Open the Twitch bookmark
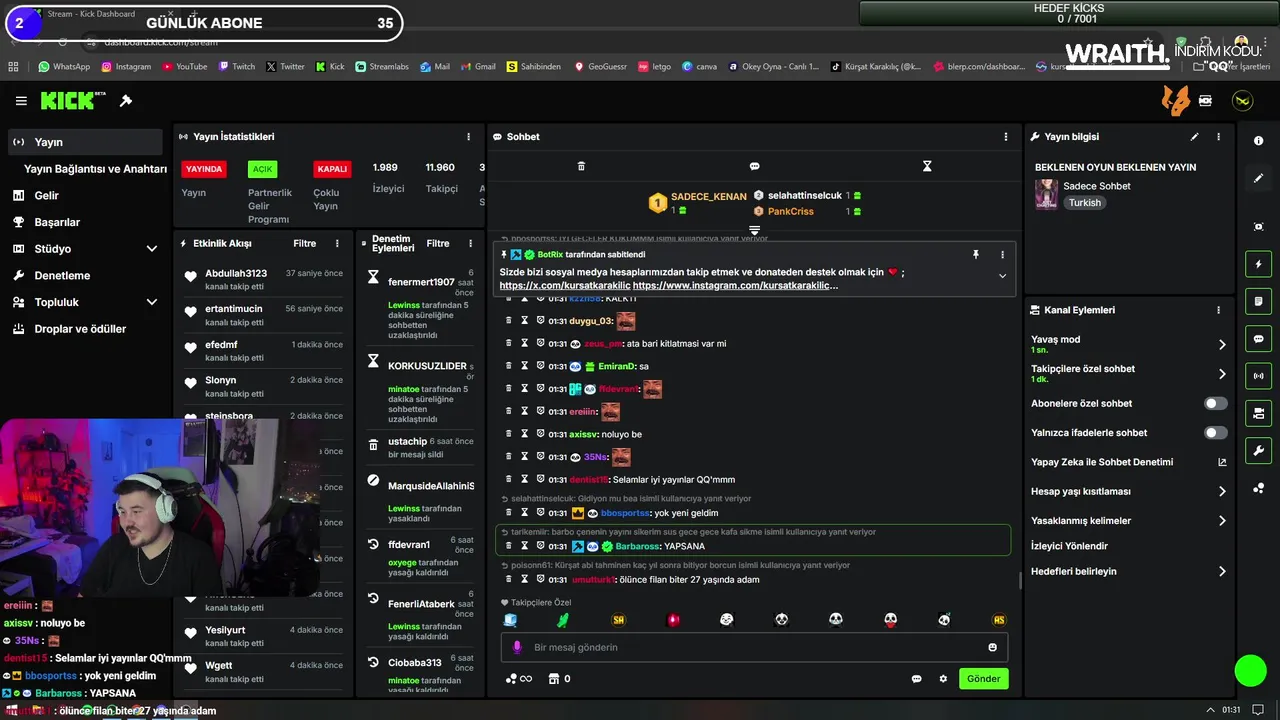This screenshot has width=1280, height=720. coord(236,67)
